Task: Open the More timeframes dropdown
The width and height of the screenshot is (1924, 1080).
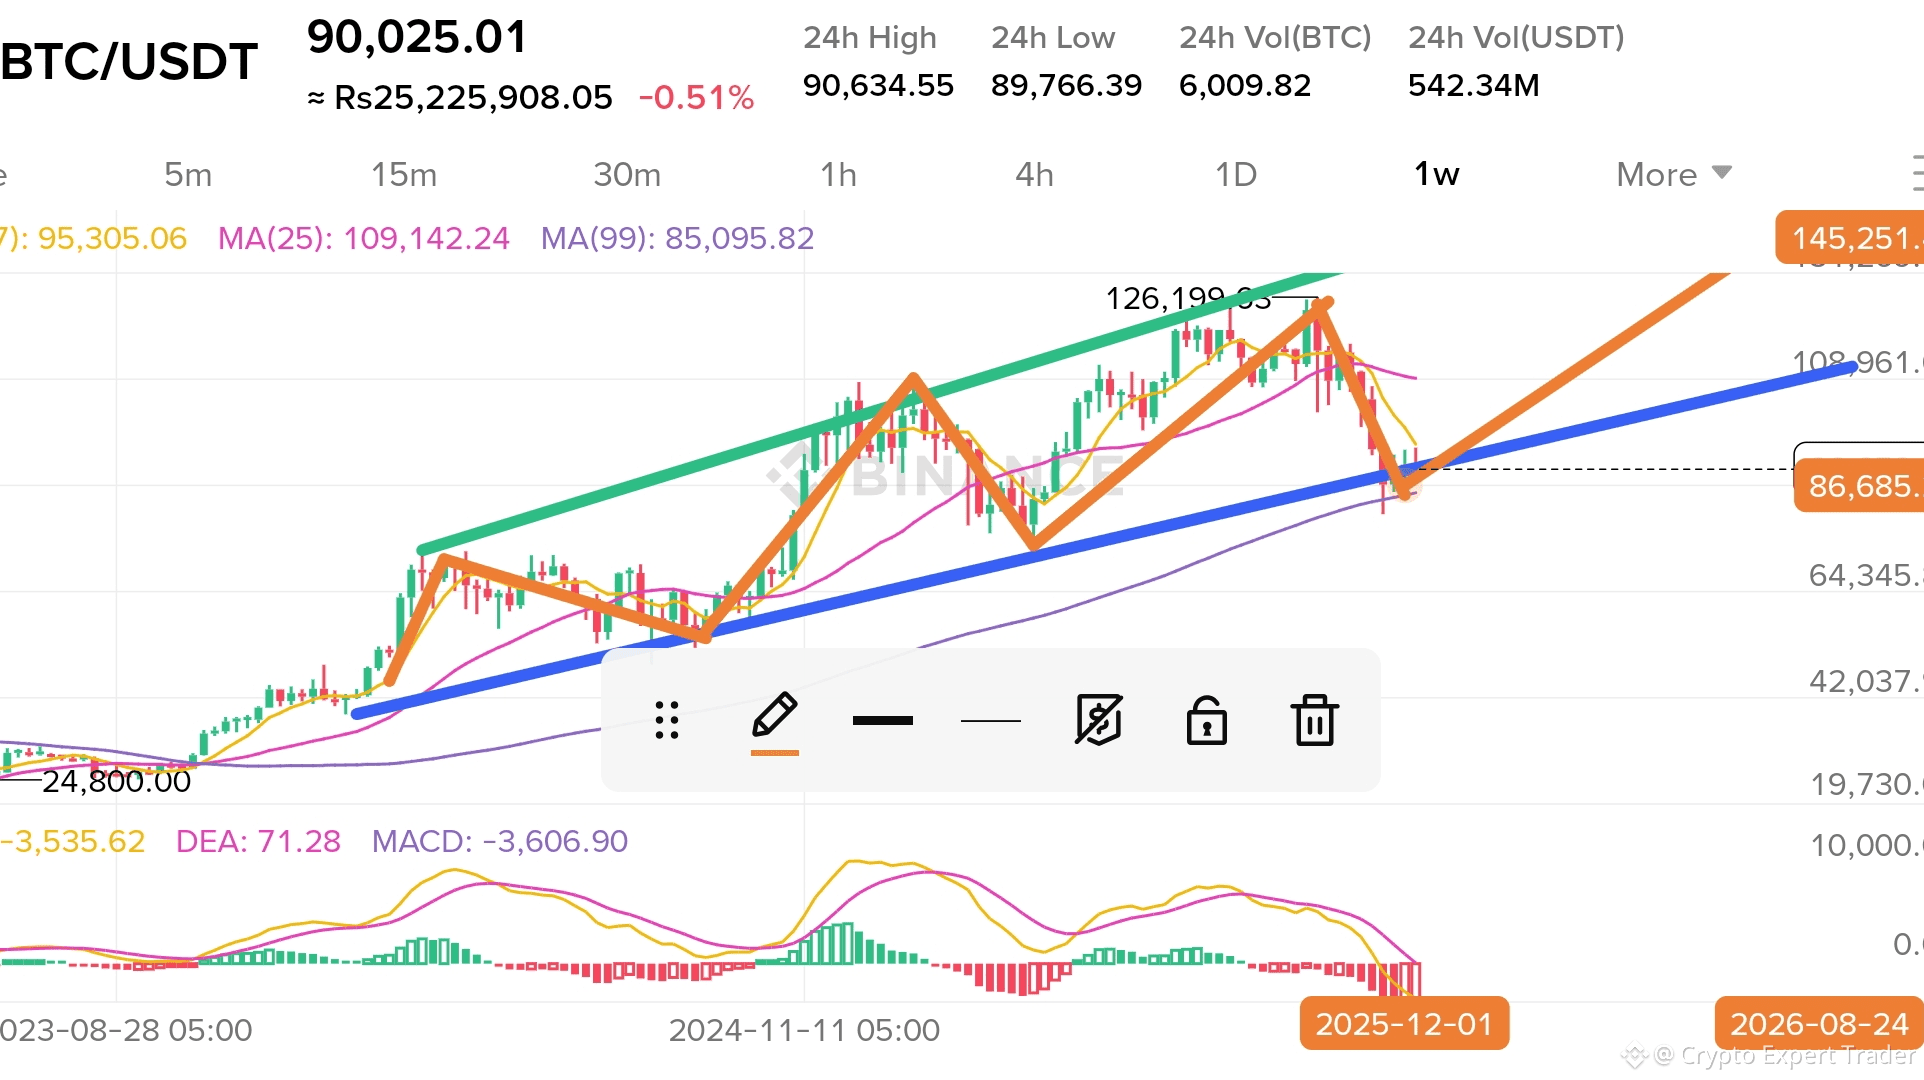Action: click(1673, 175)
